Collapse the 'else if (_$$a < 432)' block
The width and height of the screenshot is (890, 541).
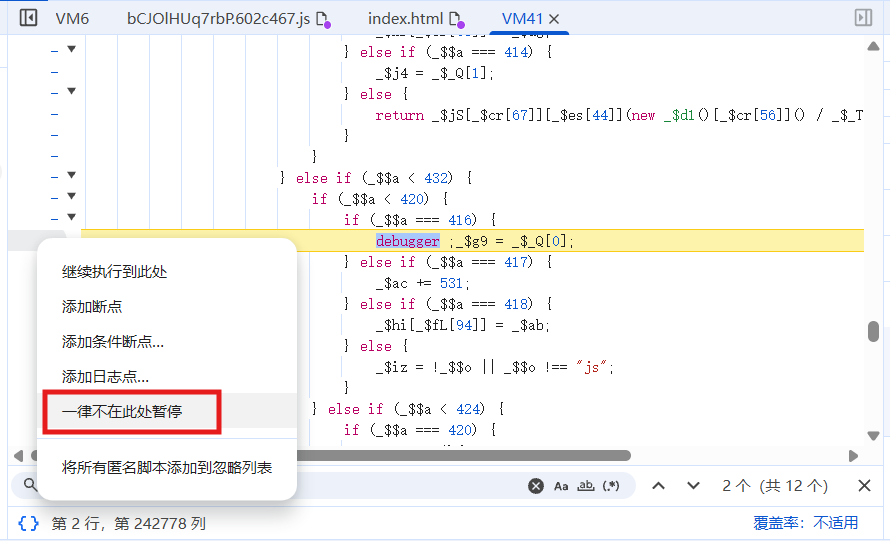71,176
